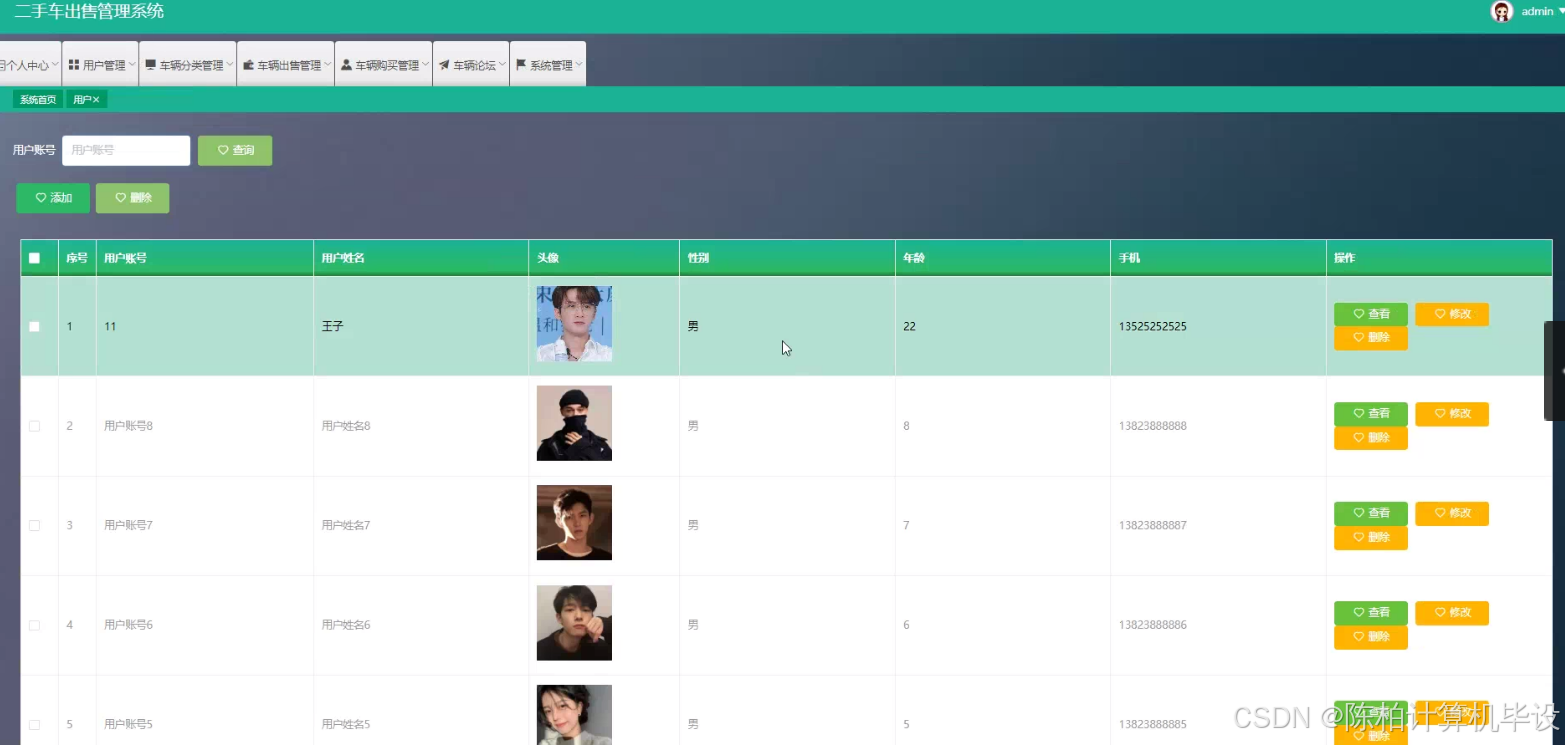Click 修改 for 用户账号7
1565x745 pixels.
point(1452,513)
